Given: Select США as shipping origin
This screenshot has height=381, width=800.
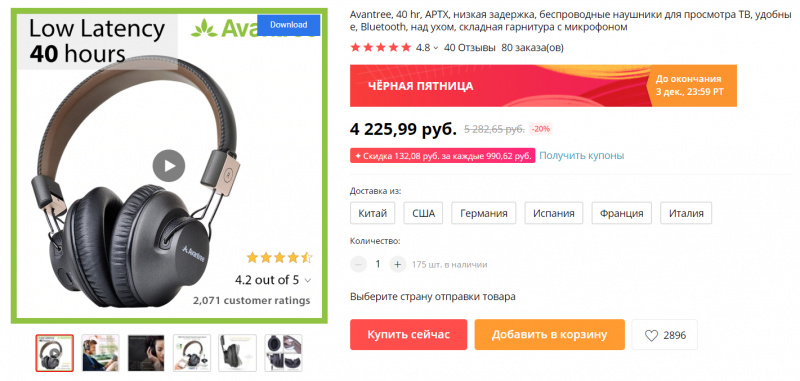Looking at the screenshot, I should (x=423, y=213).
